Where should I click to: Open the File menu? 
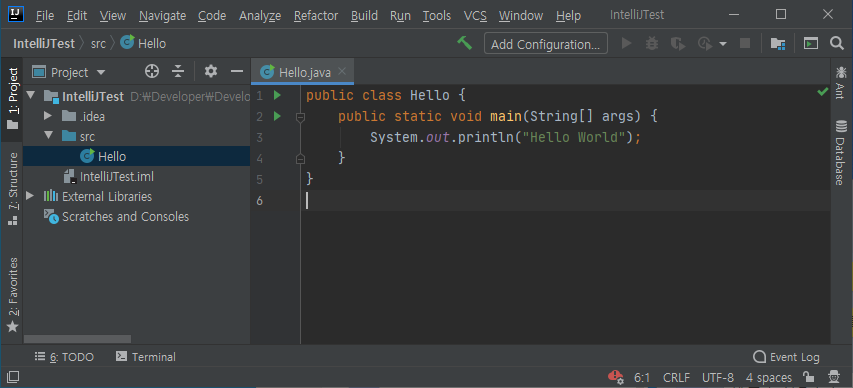click(45, 16)
